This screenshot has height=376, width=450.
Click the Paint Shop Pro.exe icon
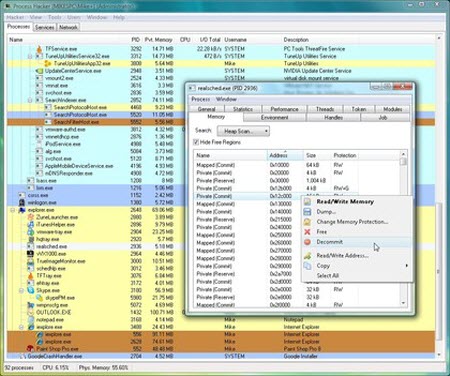coord(31,349)
